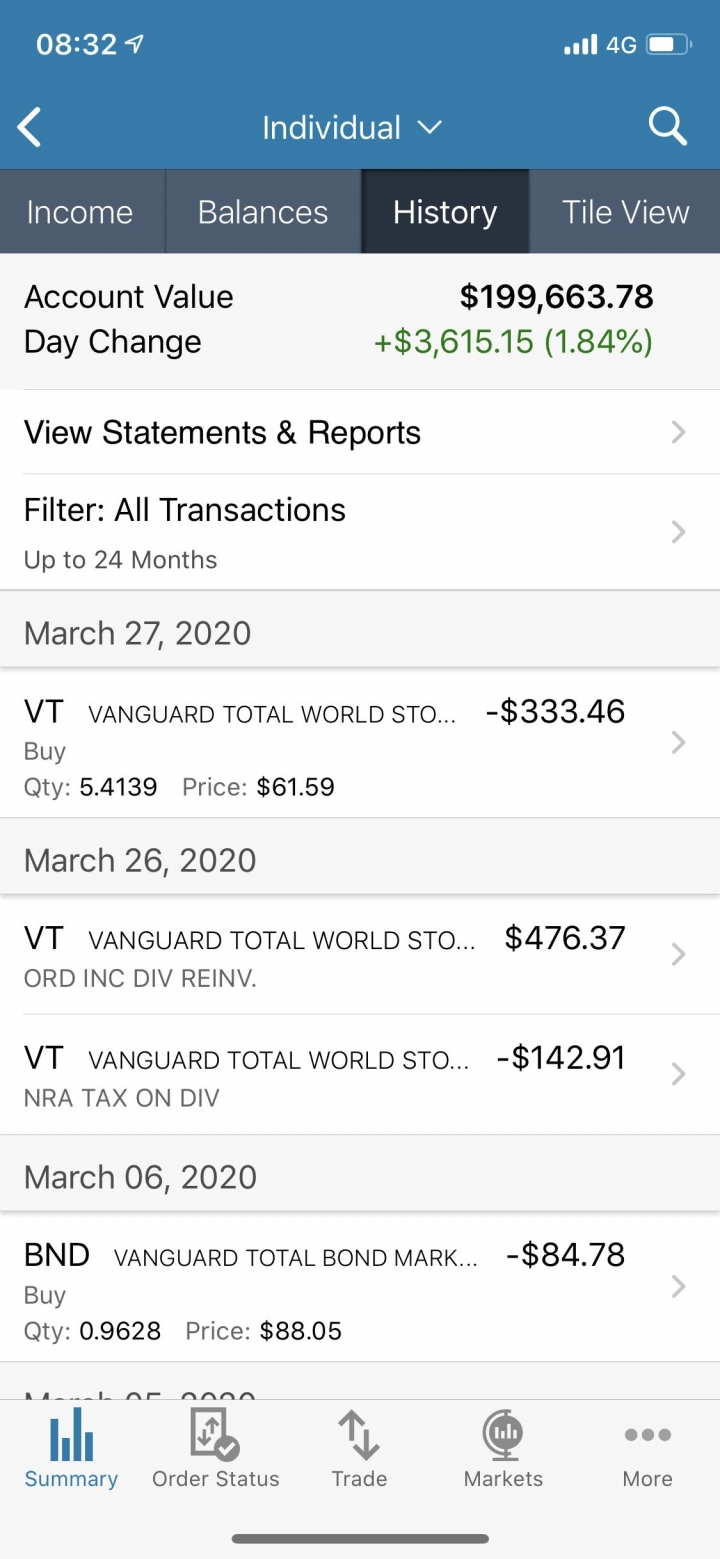
Task: Tap the back arrow icon
Action: (x=30, y=128)
